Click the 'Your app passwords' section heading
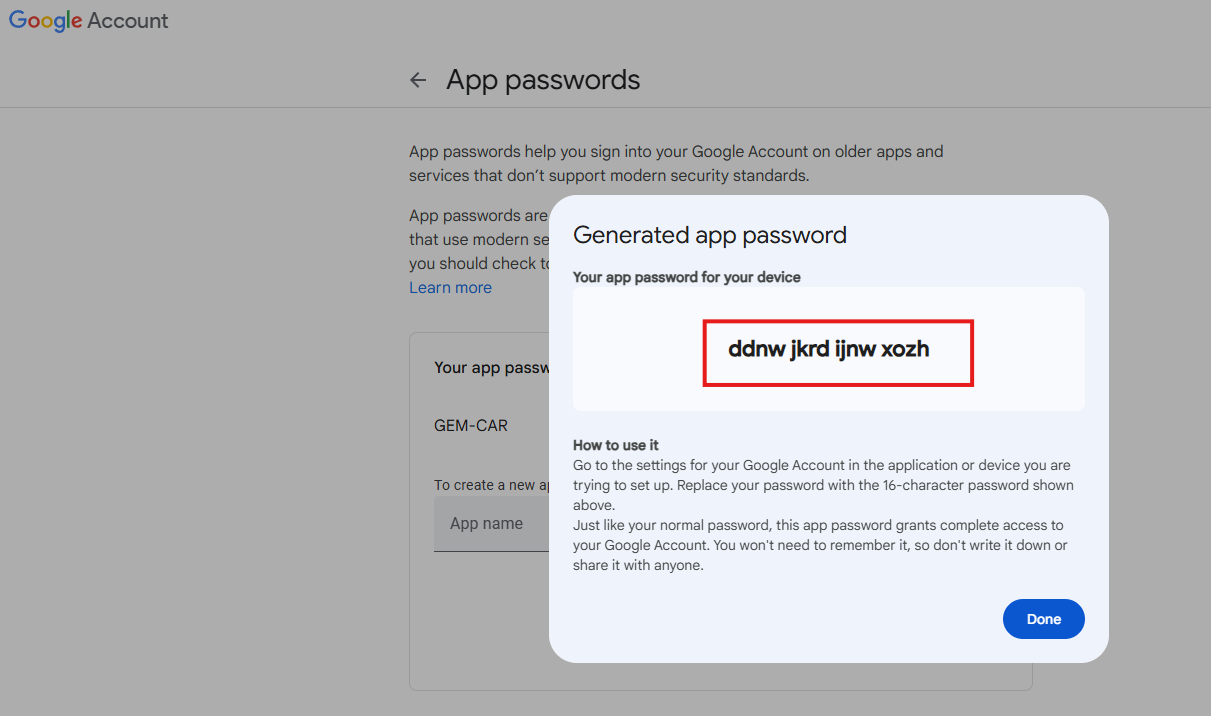The width and height of the screenshot is (1211, 716). [491, 368]
